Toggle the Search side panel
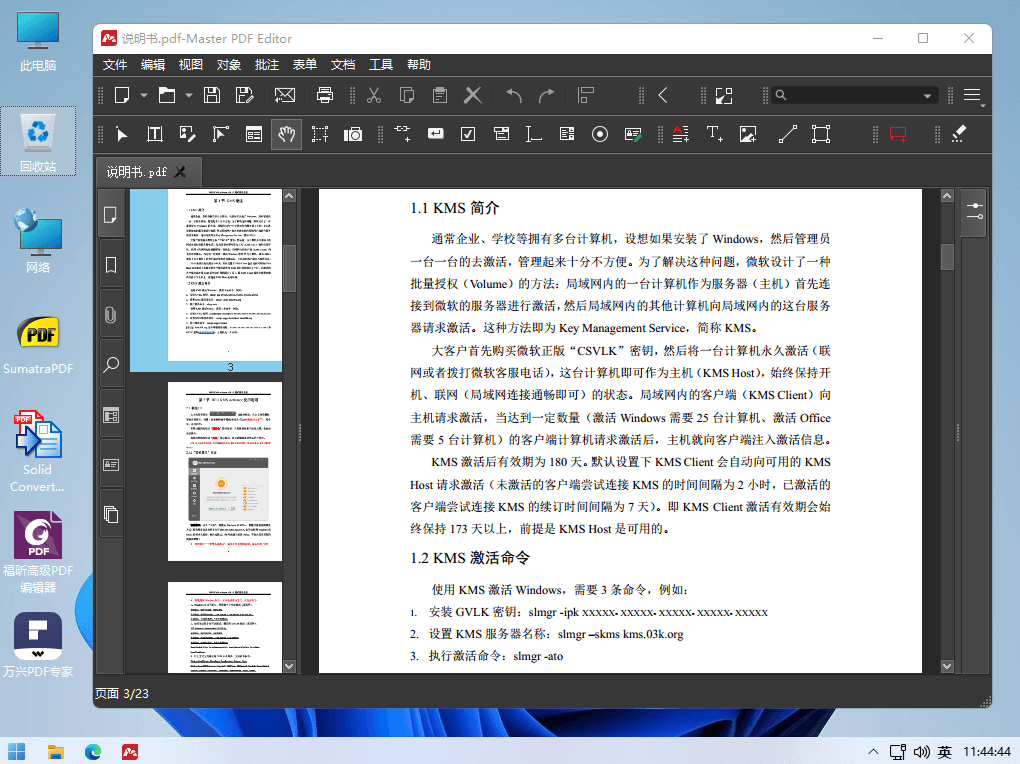Image resolution: width=1020 pixels, height=764 pixels. (111, 364)
